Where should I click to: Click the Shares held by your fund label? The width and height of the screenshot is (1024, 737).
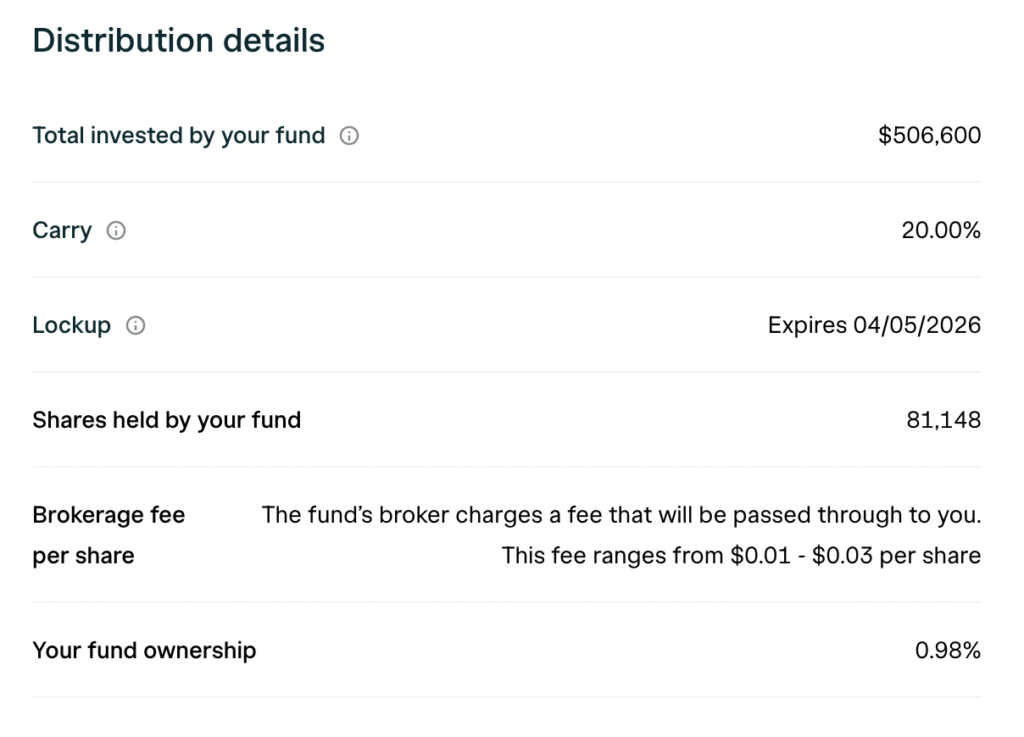pos(167,420)
